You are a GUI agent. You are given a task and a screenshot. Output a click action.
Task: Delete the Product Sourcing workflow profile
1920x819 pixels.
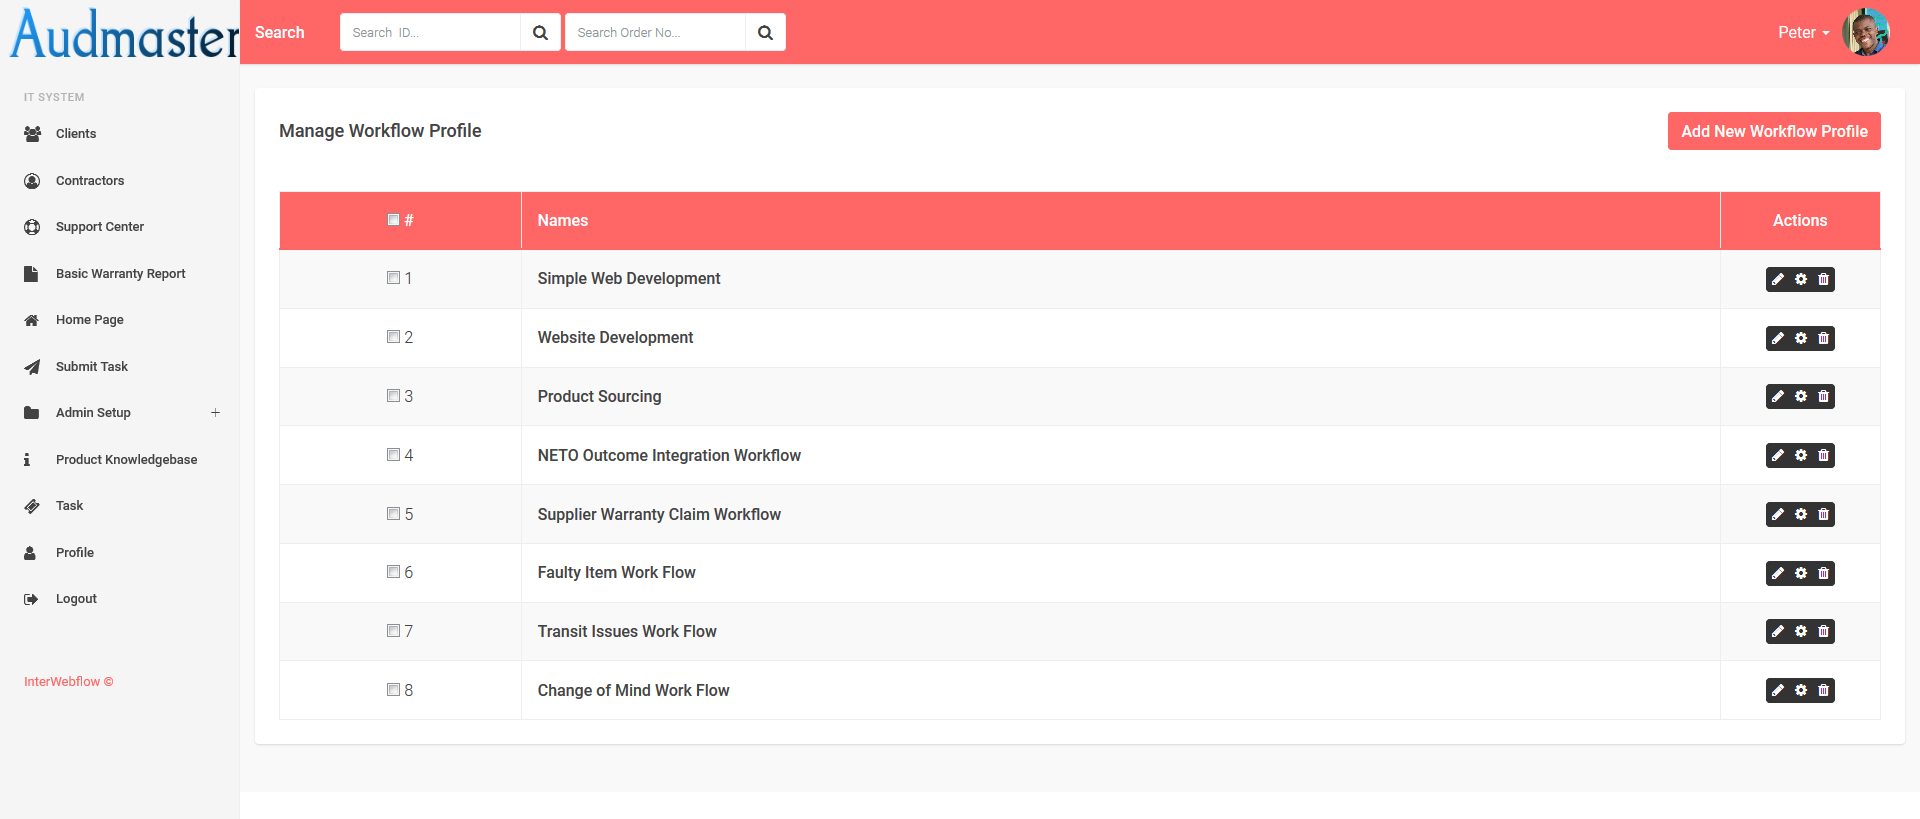(1823, 397)
